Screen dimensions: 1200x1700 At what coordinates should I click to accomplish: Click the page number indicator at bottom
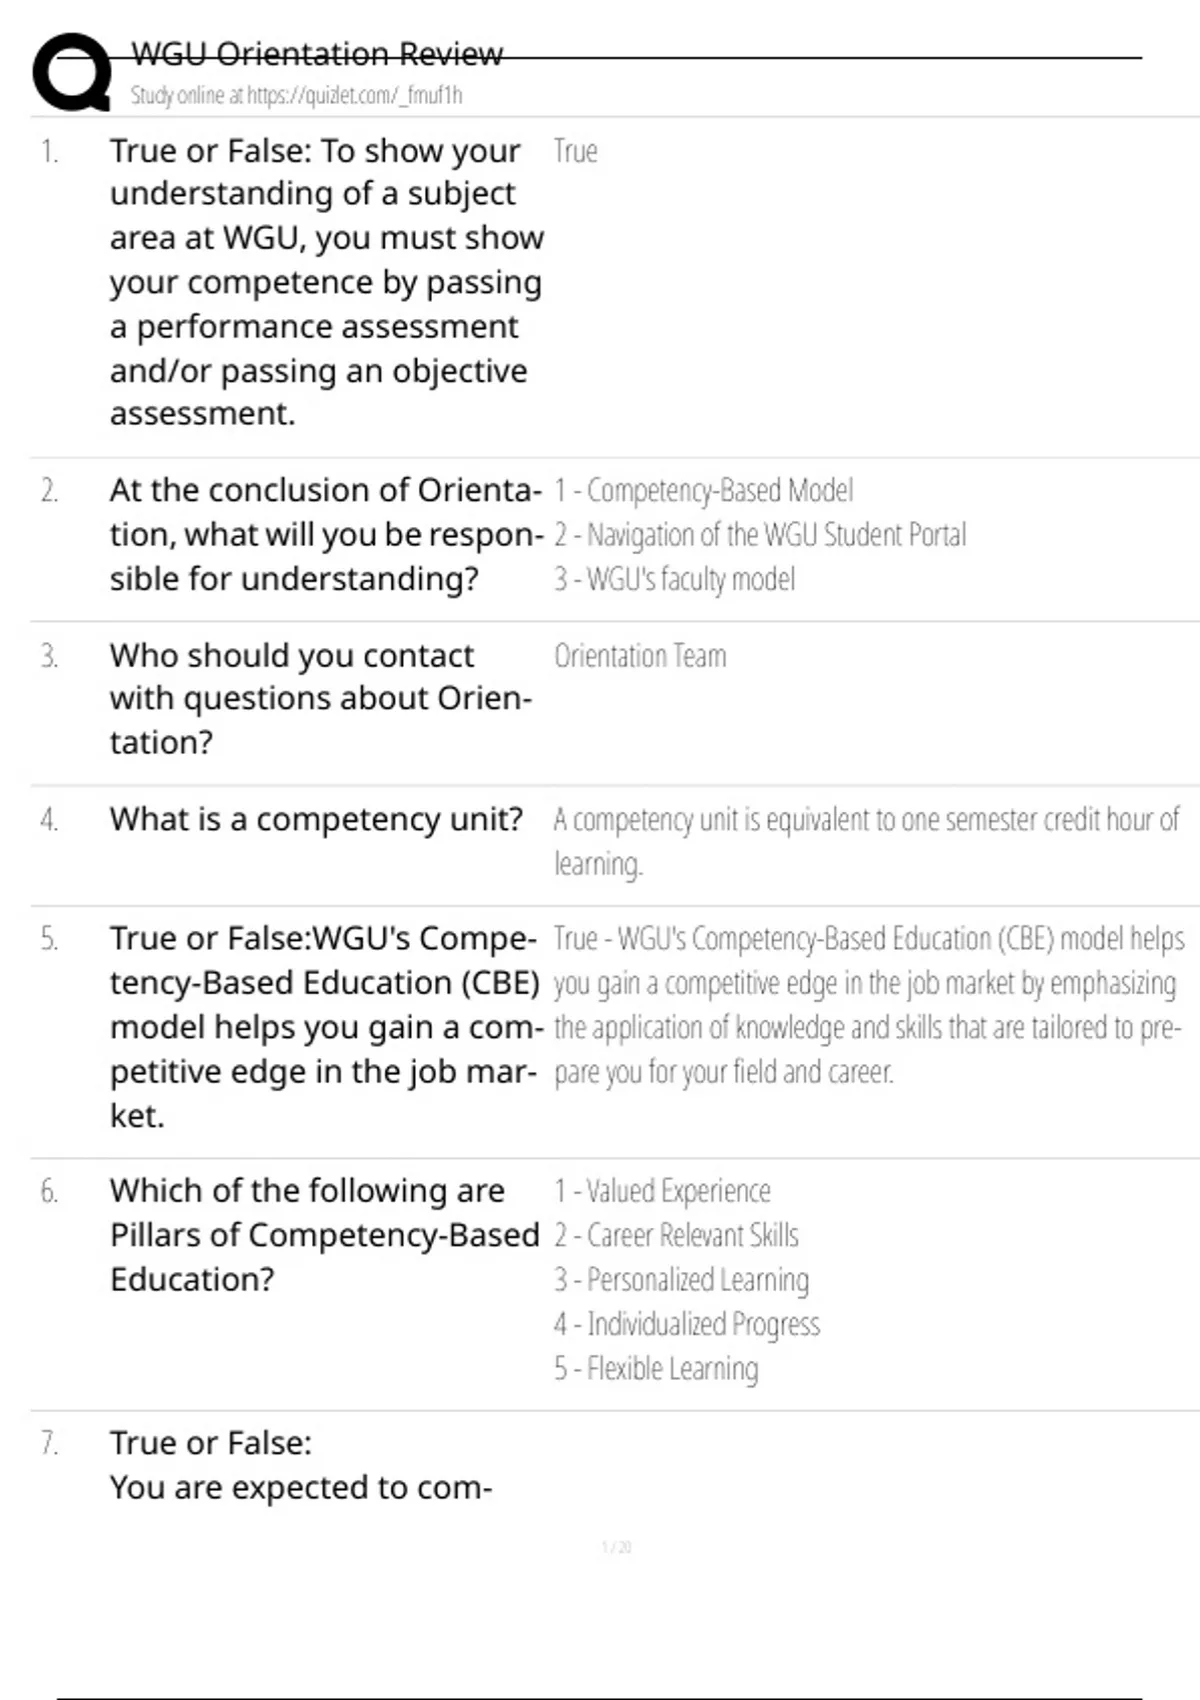[616, 1547]
